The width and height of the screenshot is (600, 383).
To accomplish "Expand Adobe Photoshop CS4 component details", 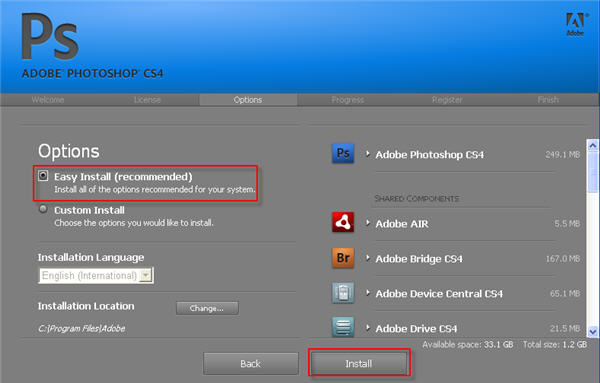I will tap(368, 154).
